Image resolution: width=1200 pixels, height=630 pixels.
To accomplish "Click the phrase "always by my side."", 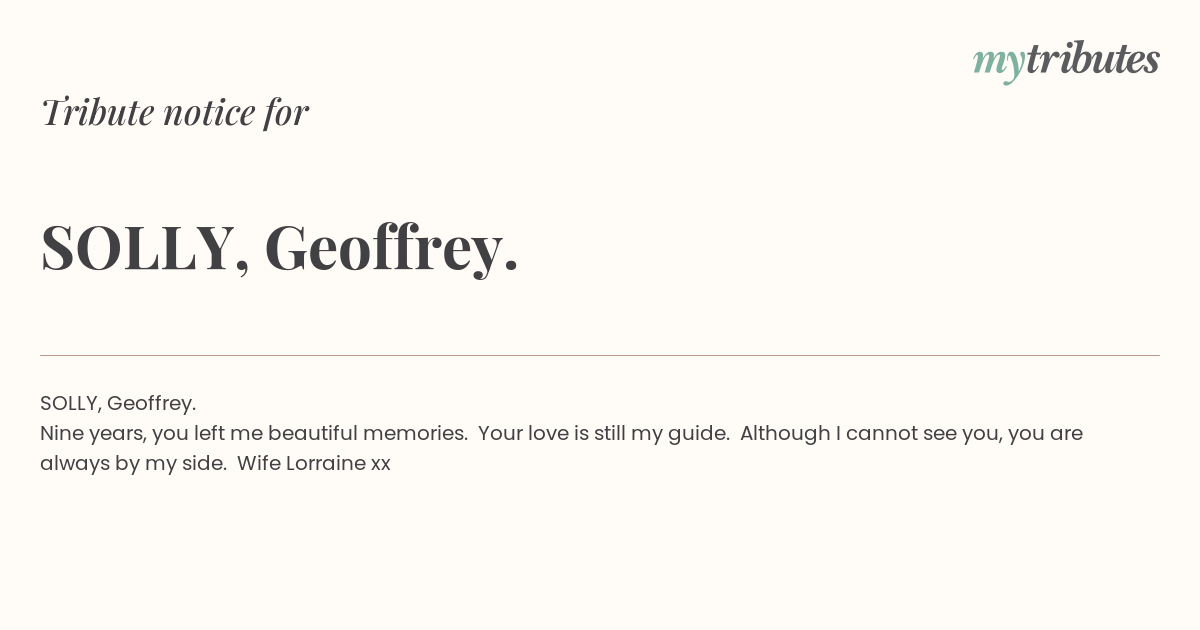I will pos(134,463).
